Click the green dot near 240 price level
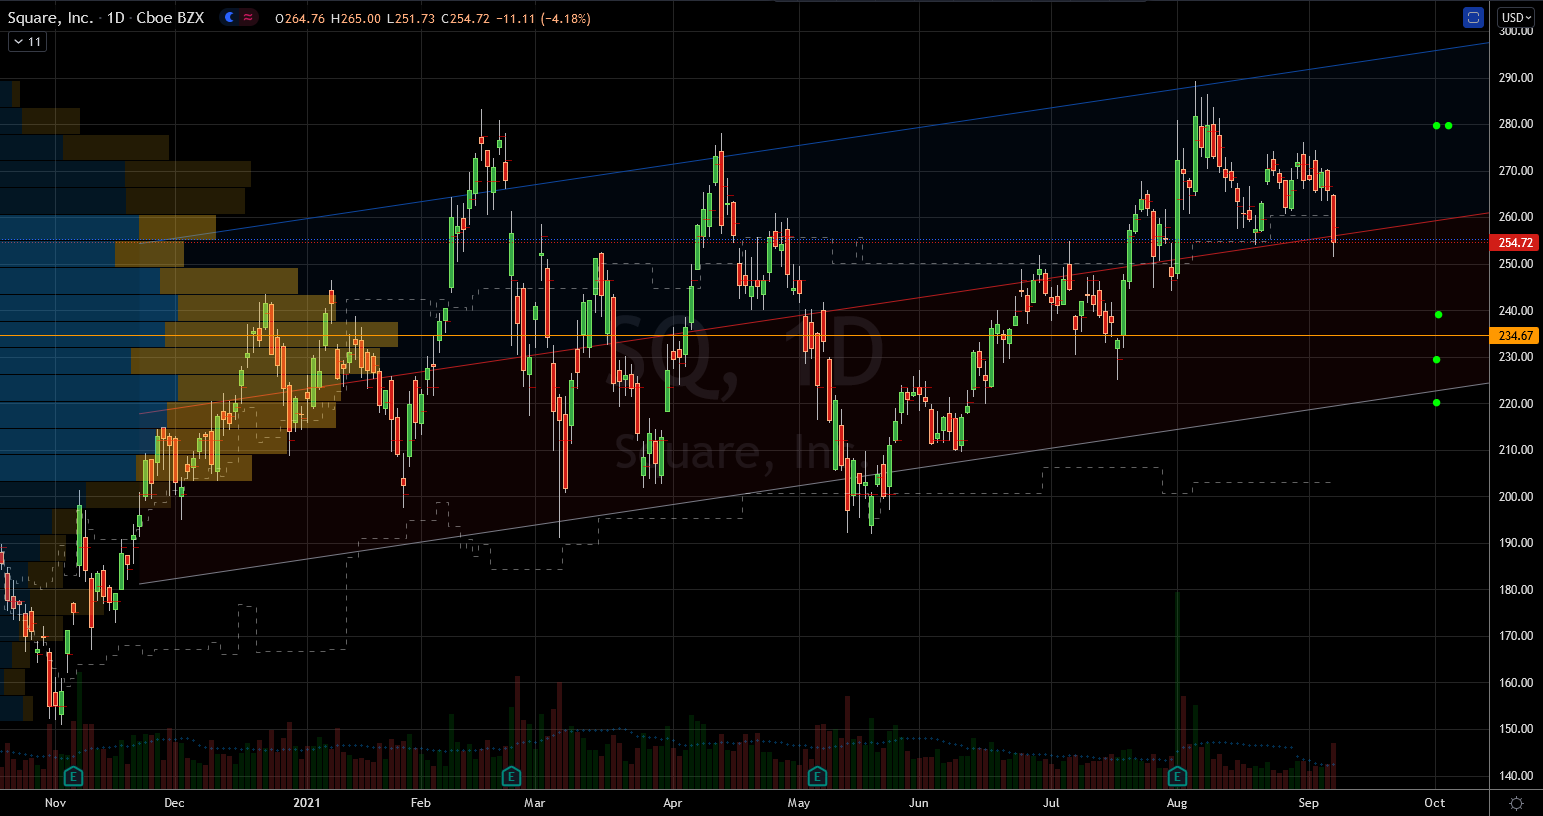Viewport: 1543px width, 816px height. click(x=1438, y=315)
